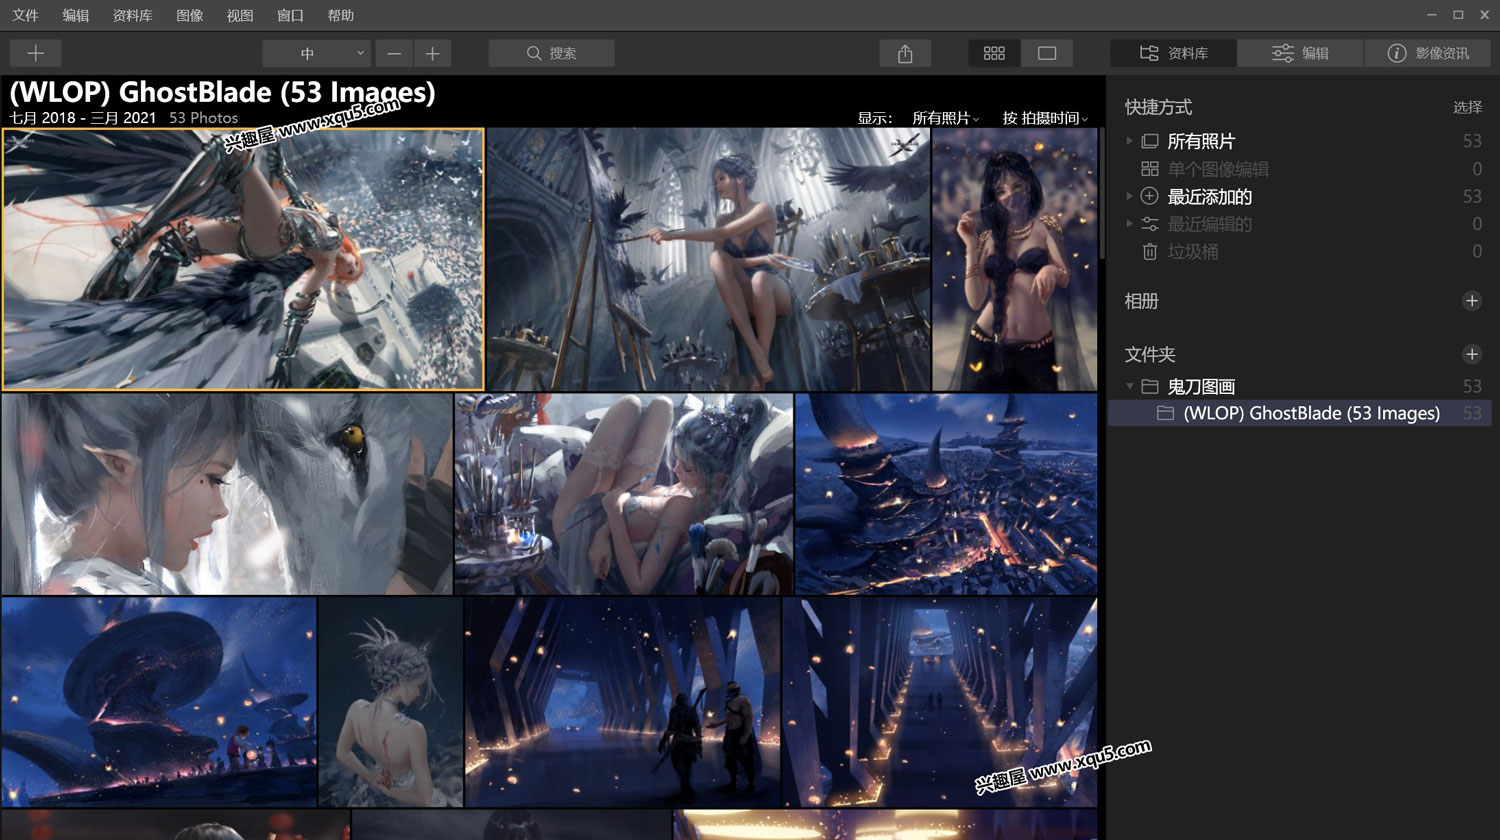This screenshot has width=1500, height=840.
Task: Select the 鬼刀图画 folder
Action: 1201,386
